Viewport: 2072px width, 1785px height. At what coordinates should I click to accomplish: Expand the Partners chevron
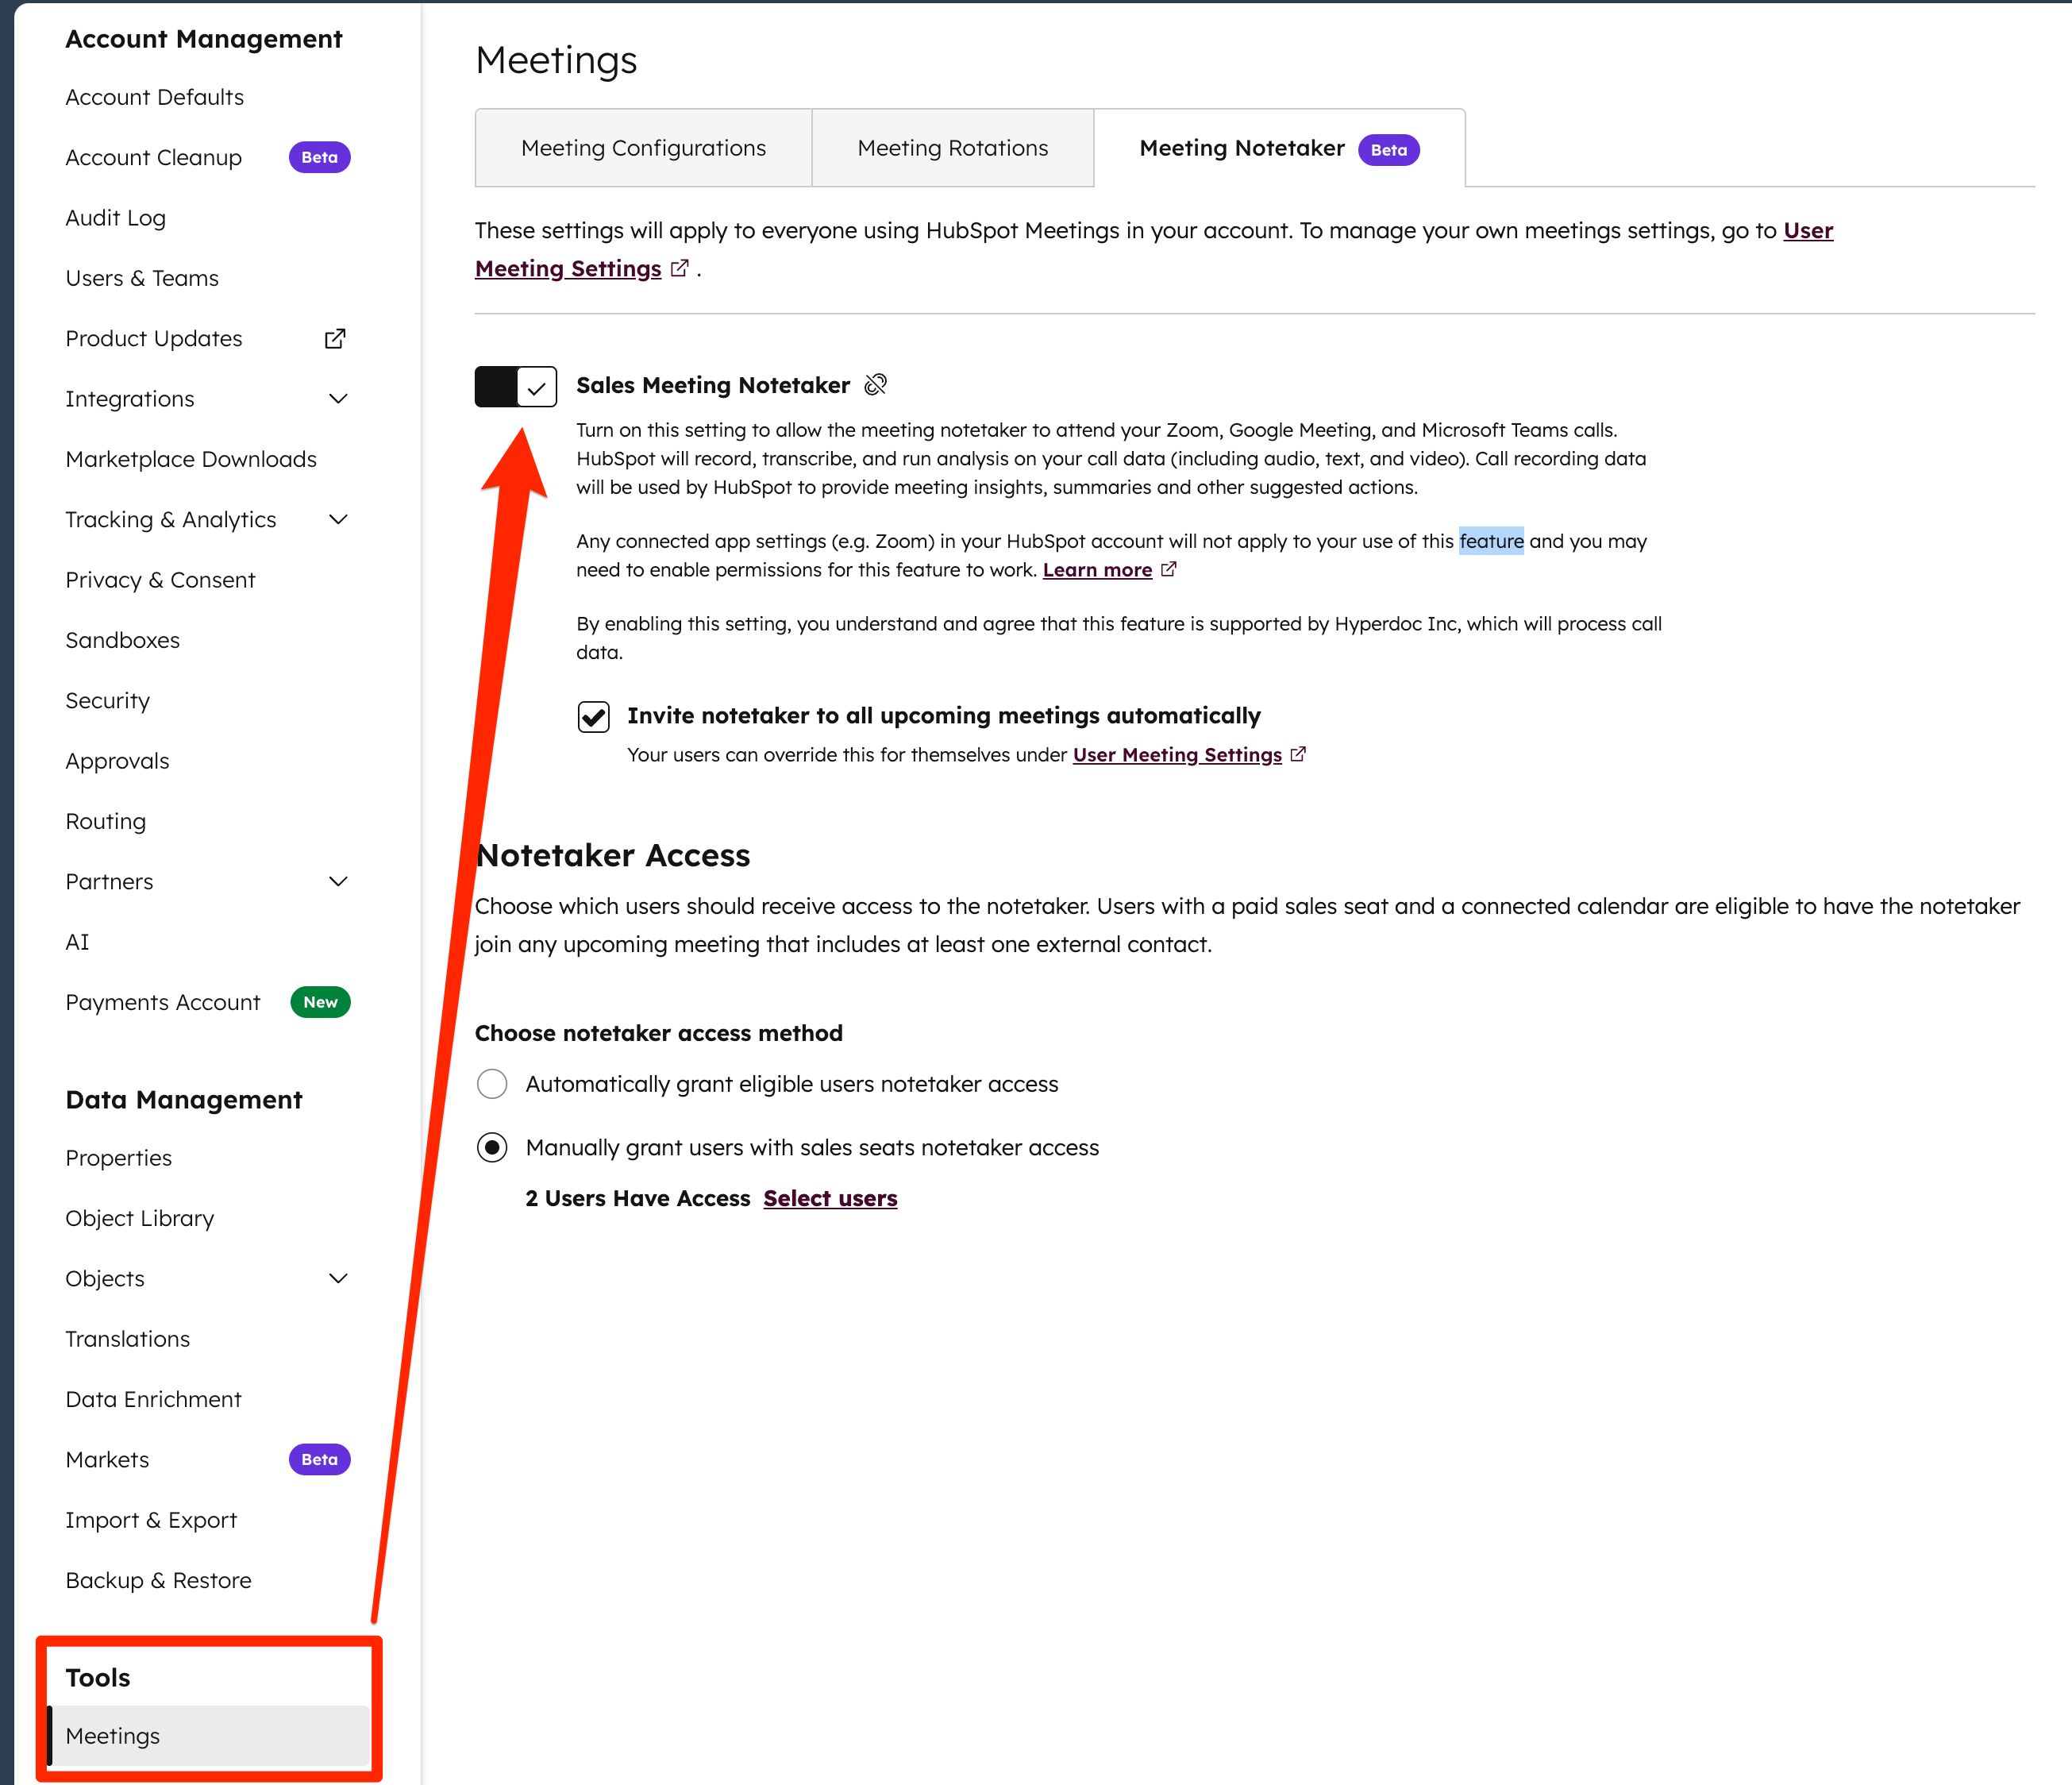(x=338, y=881)
